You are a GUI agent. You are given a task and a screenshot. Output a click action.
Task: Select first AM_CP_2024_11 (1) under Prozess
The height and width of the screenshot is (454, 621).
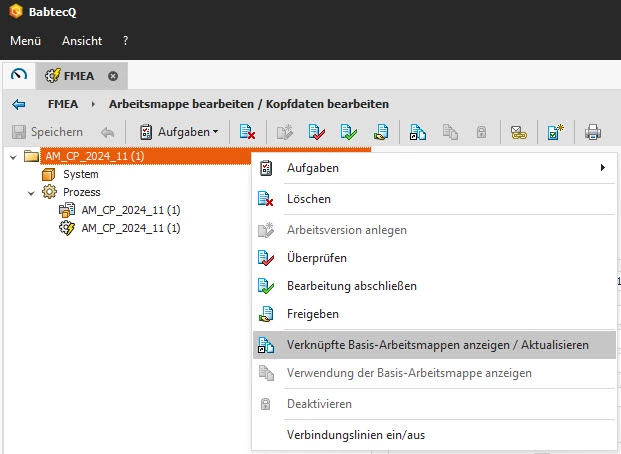click(131, 210)
